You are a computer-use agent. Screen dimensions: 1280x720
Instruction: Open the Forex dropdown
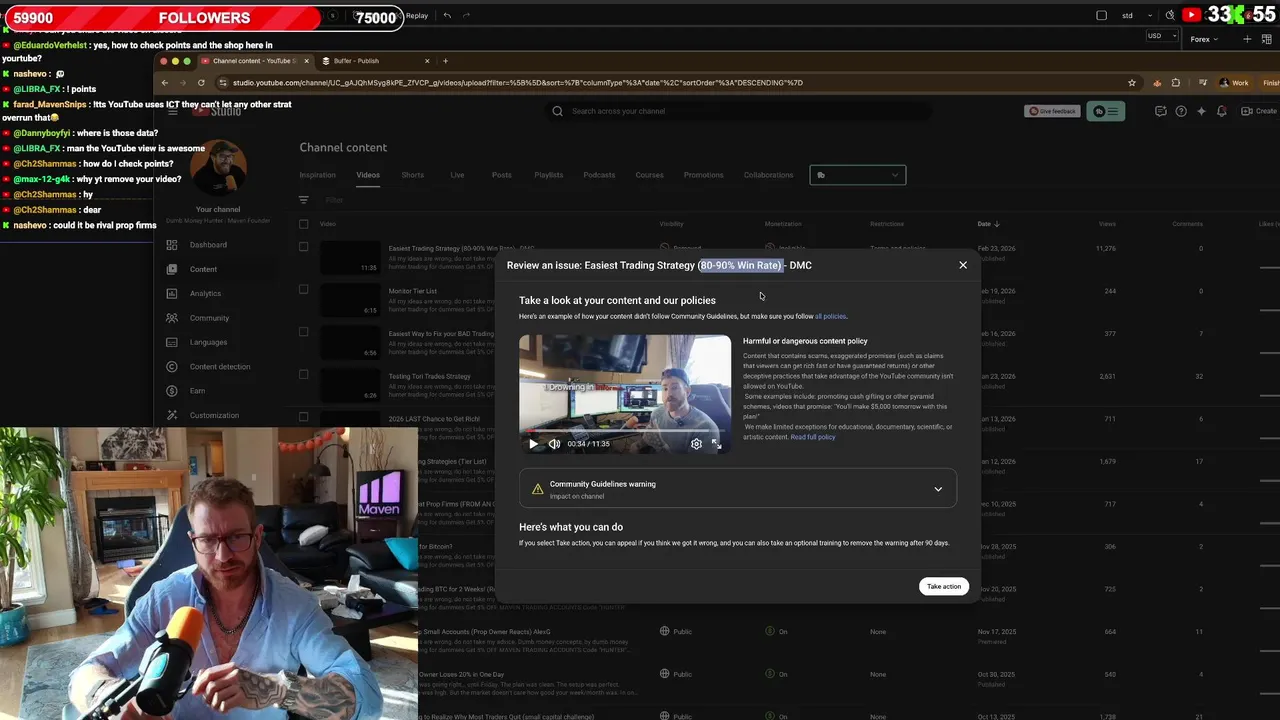(x=1203, y=39)
